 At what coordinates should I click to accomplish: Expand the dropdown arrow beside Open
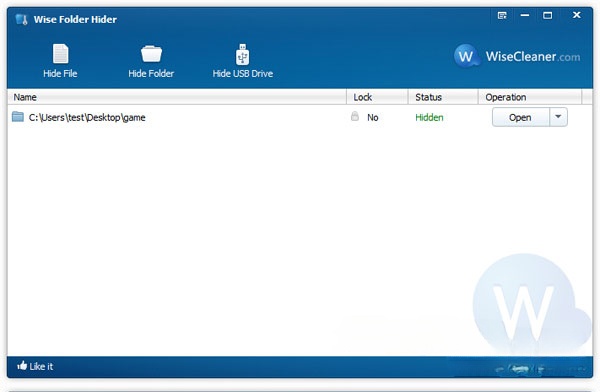558,117
